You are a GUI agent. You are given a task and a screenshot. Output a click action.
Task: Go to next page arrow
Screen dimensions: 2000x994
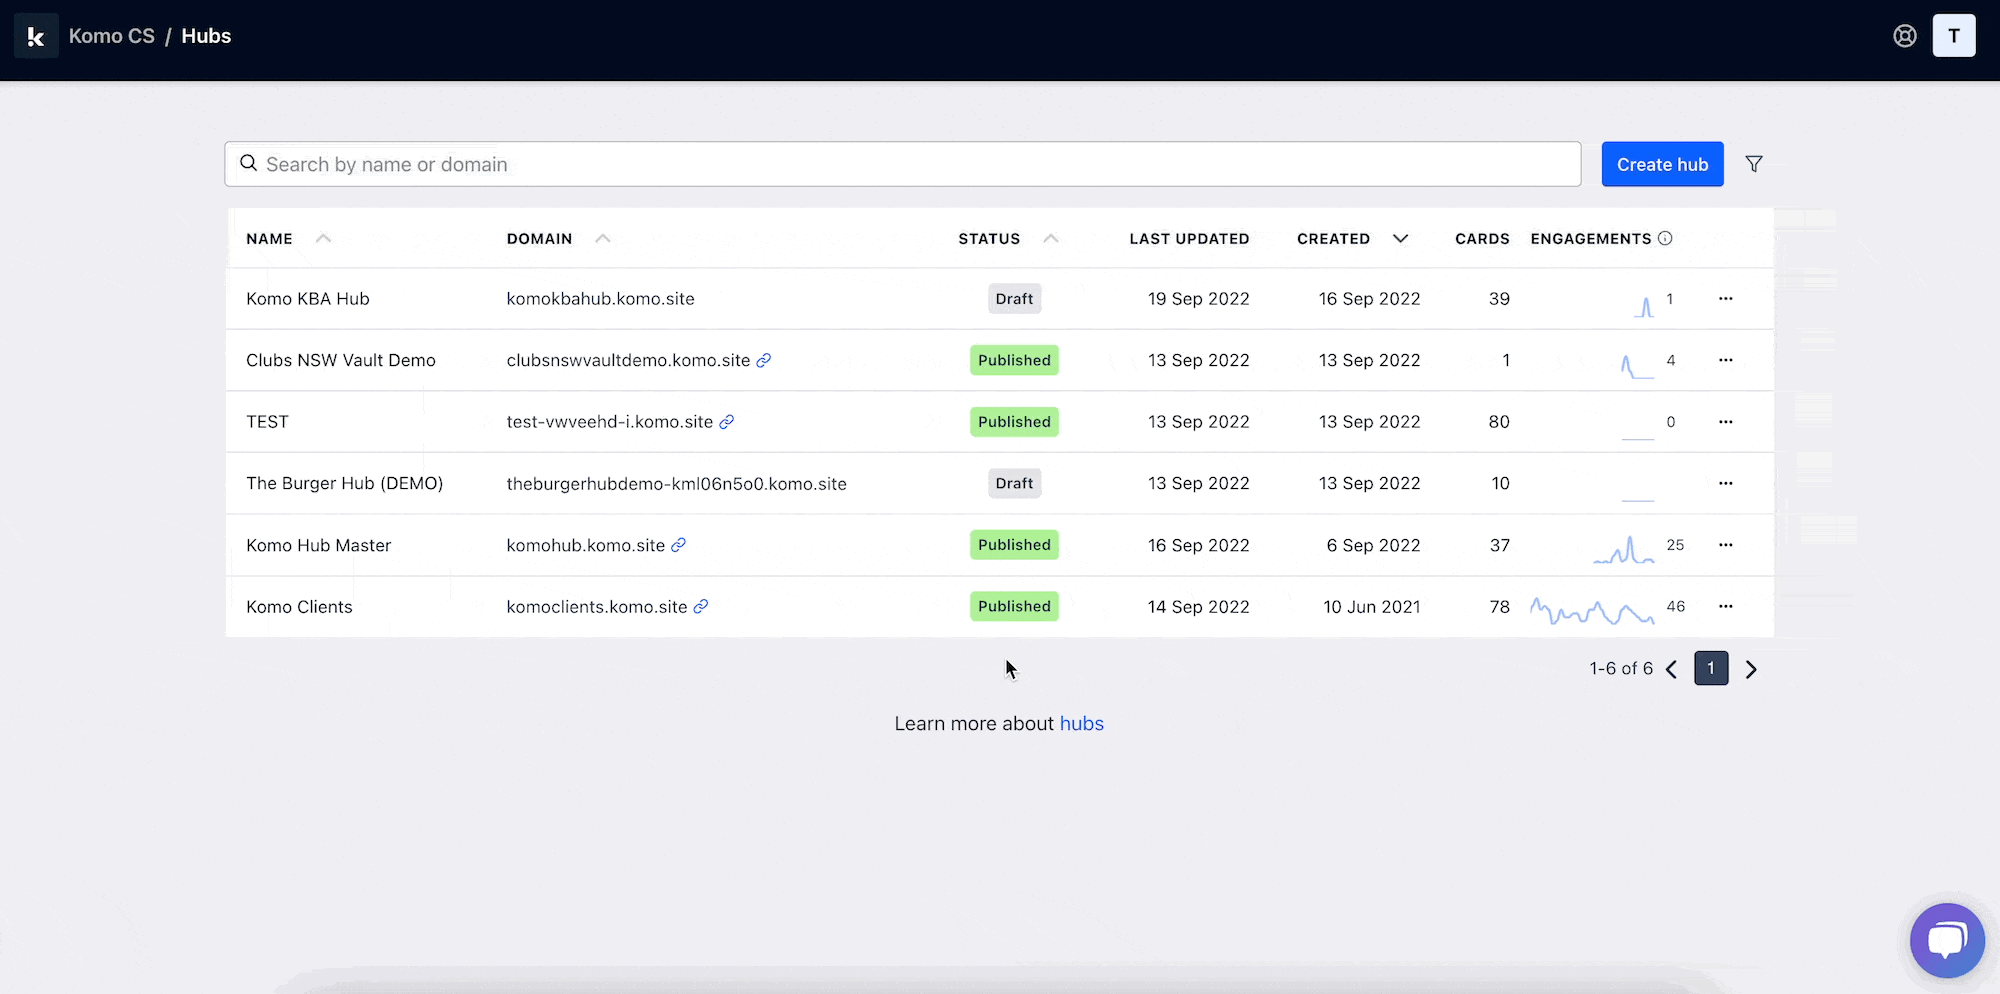click(1751, 669)
